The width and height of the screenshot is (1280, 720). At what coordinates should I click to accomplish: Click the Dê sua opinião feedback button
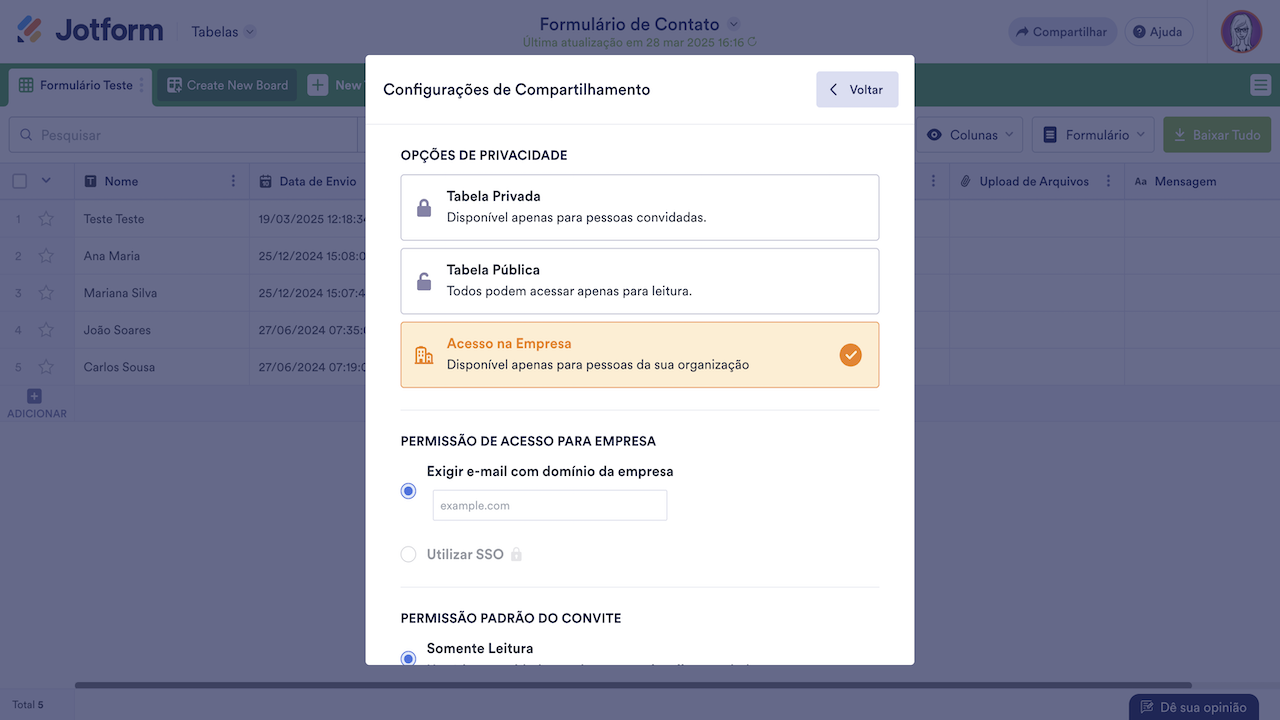pyautogui.click(x=1193, y=707)
